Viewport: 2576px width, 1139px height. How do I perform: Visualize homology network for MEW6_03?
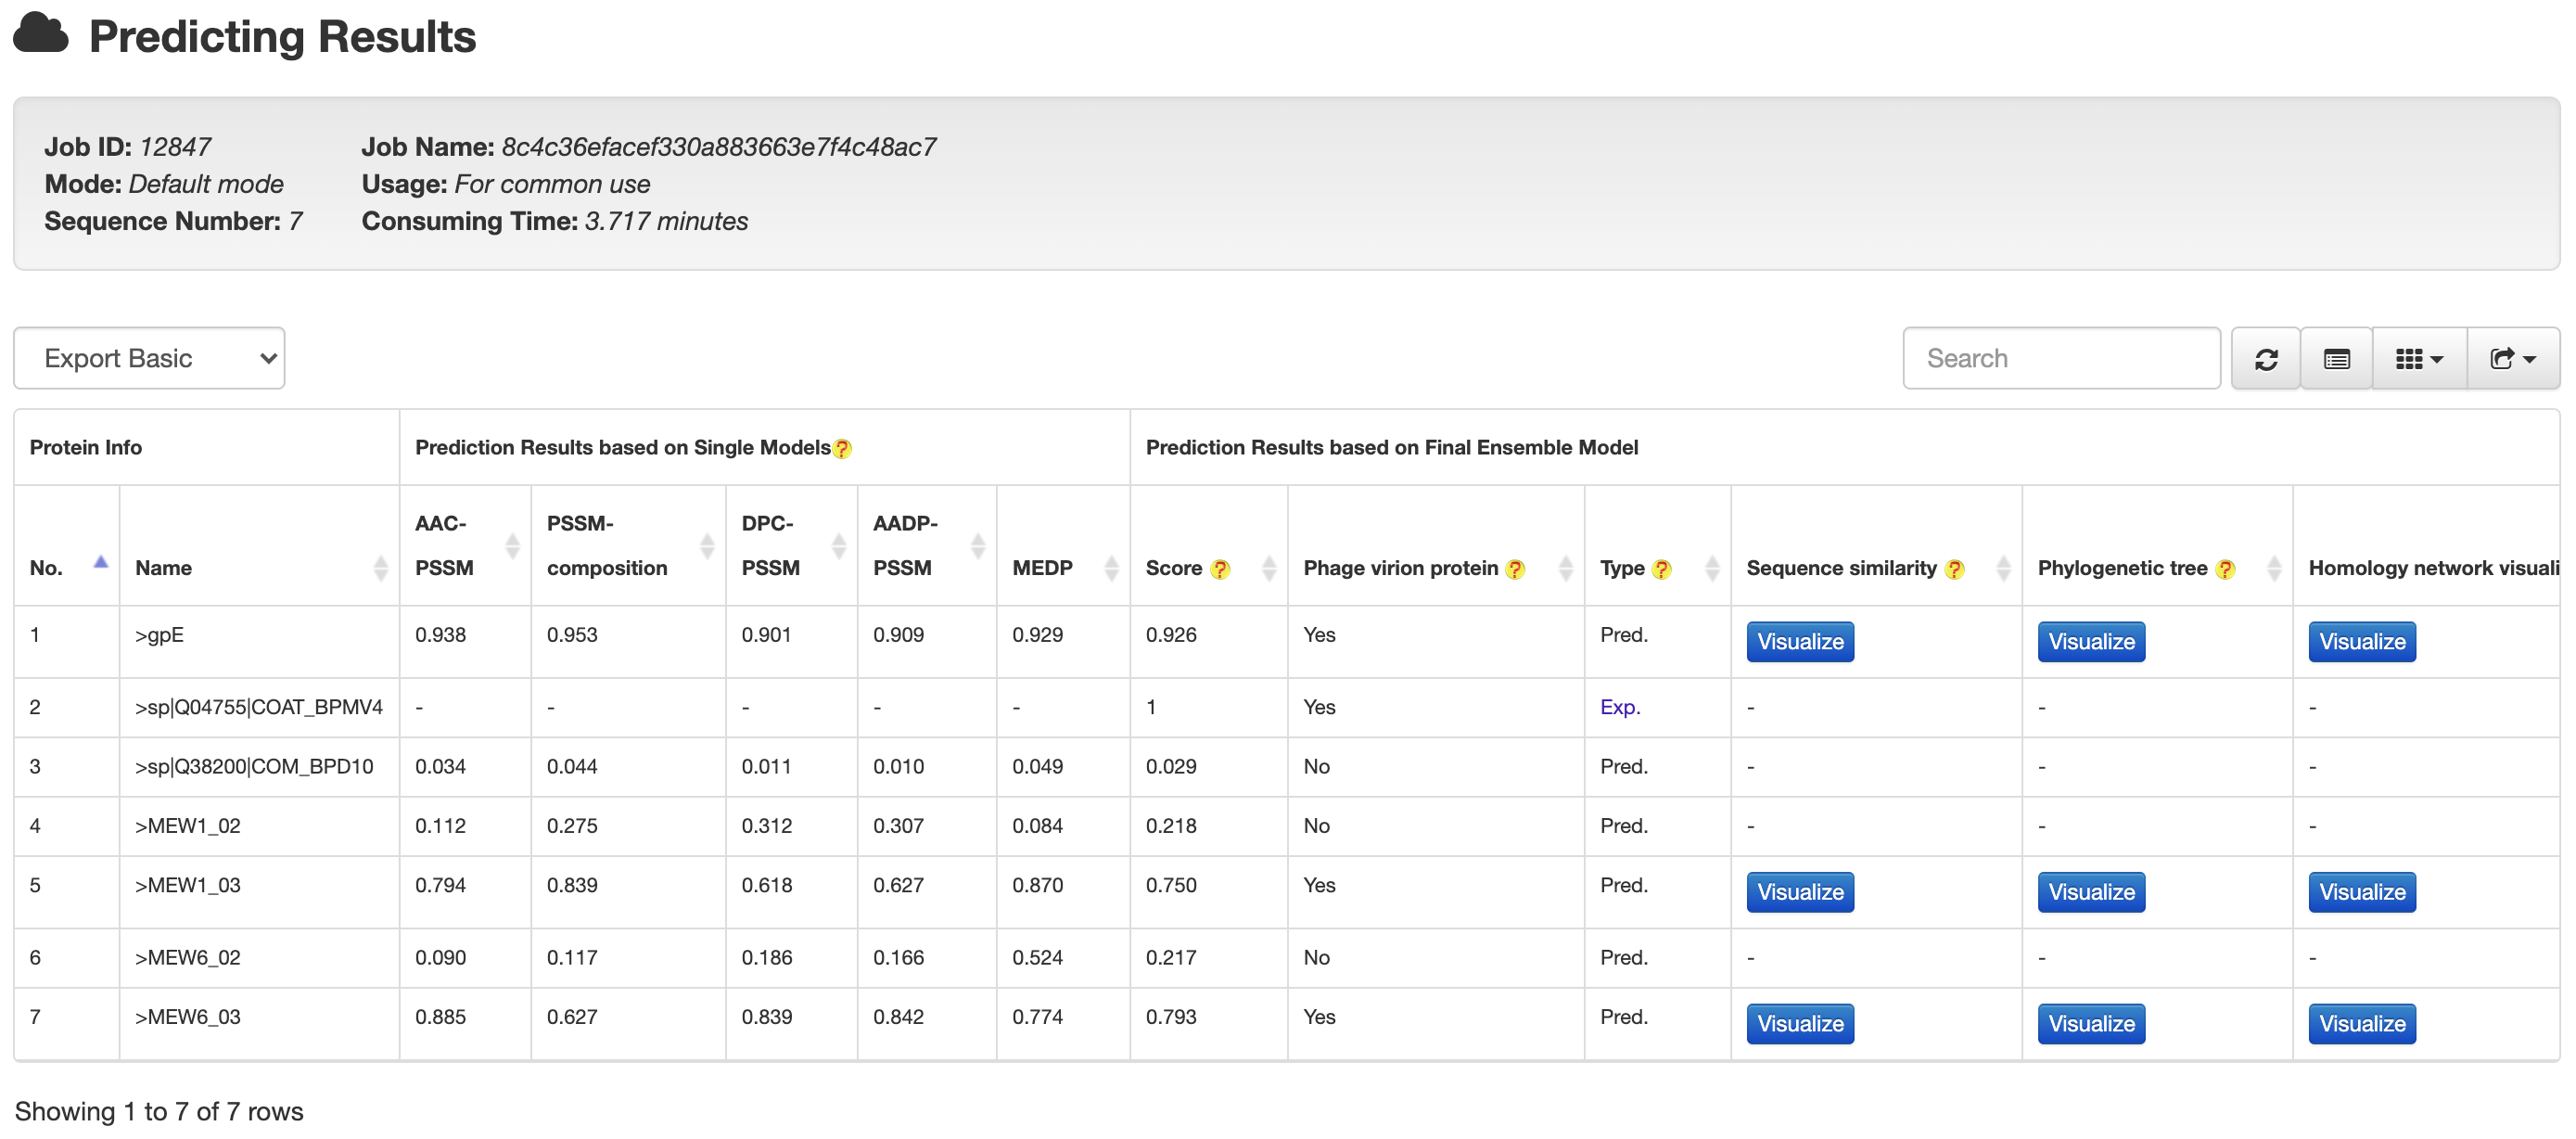[2361, 1024]
